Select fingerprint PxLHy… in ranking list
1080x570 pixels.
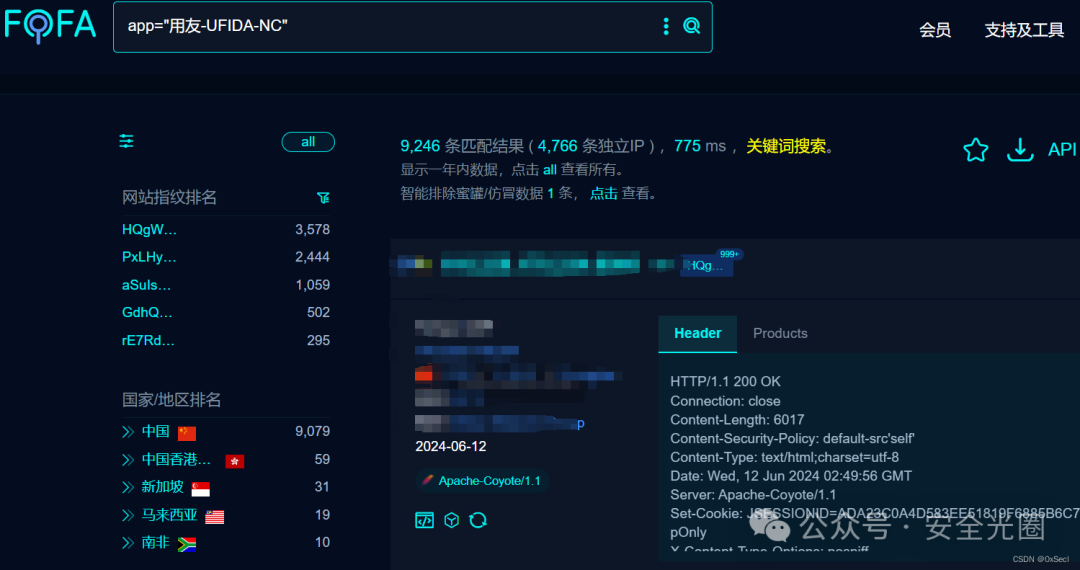point(149,257)
